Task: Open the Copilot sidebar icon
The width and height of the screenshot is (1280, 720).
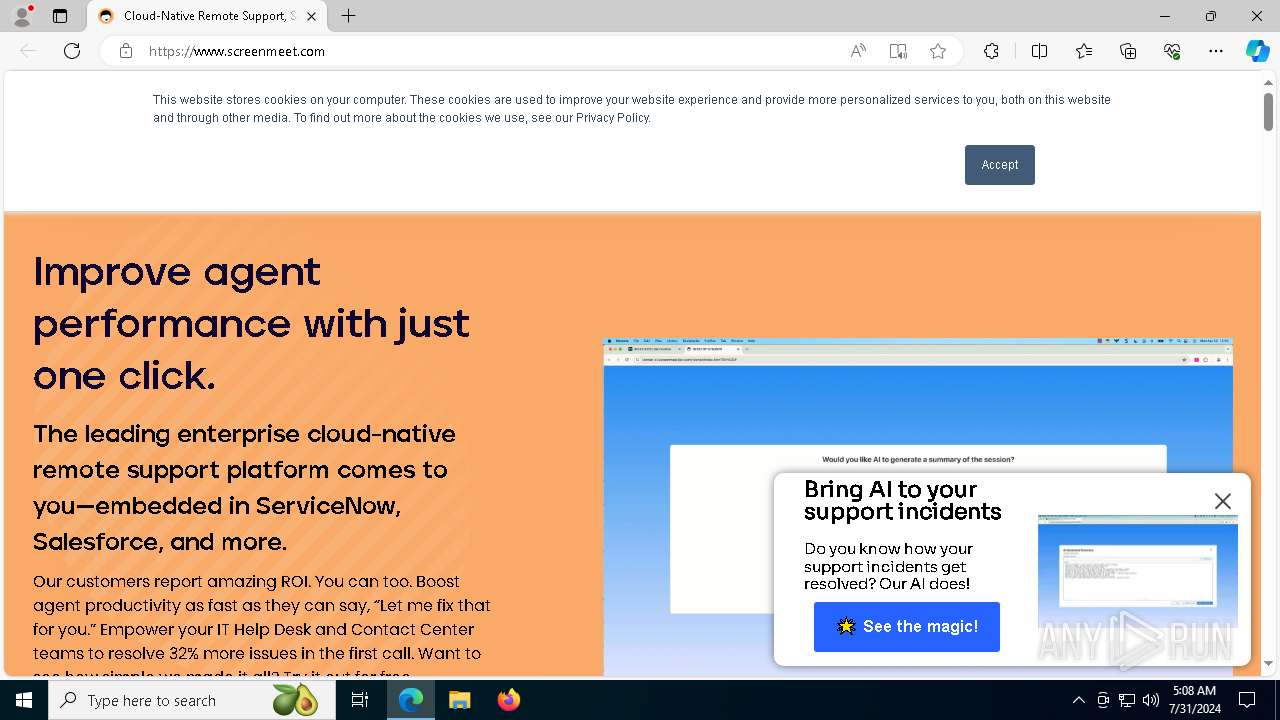Action: coord(1257,51)
